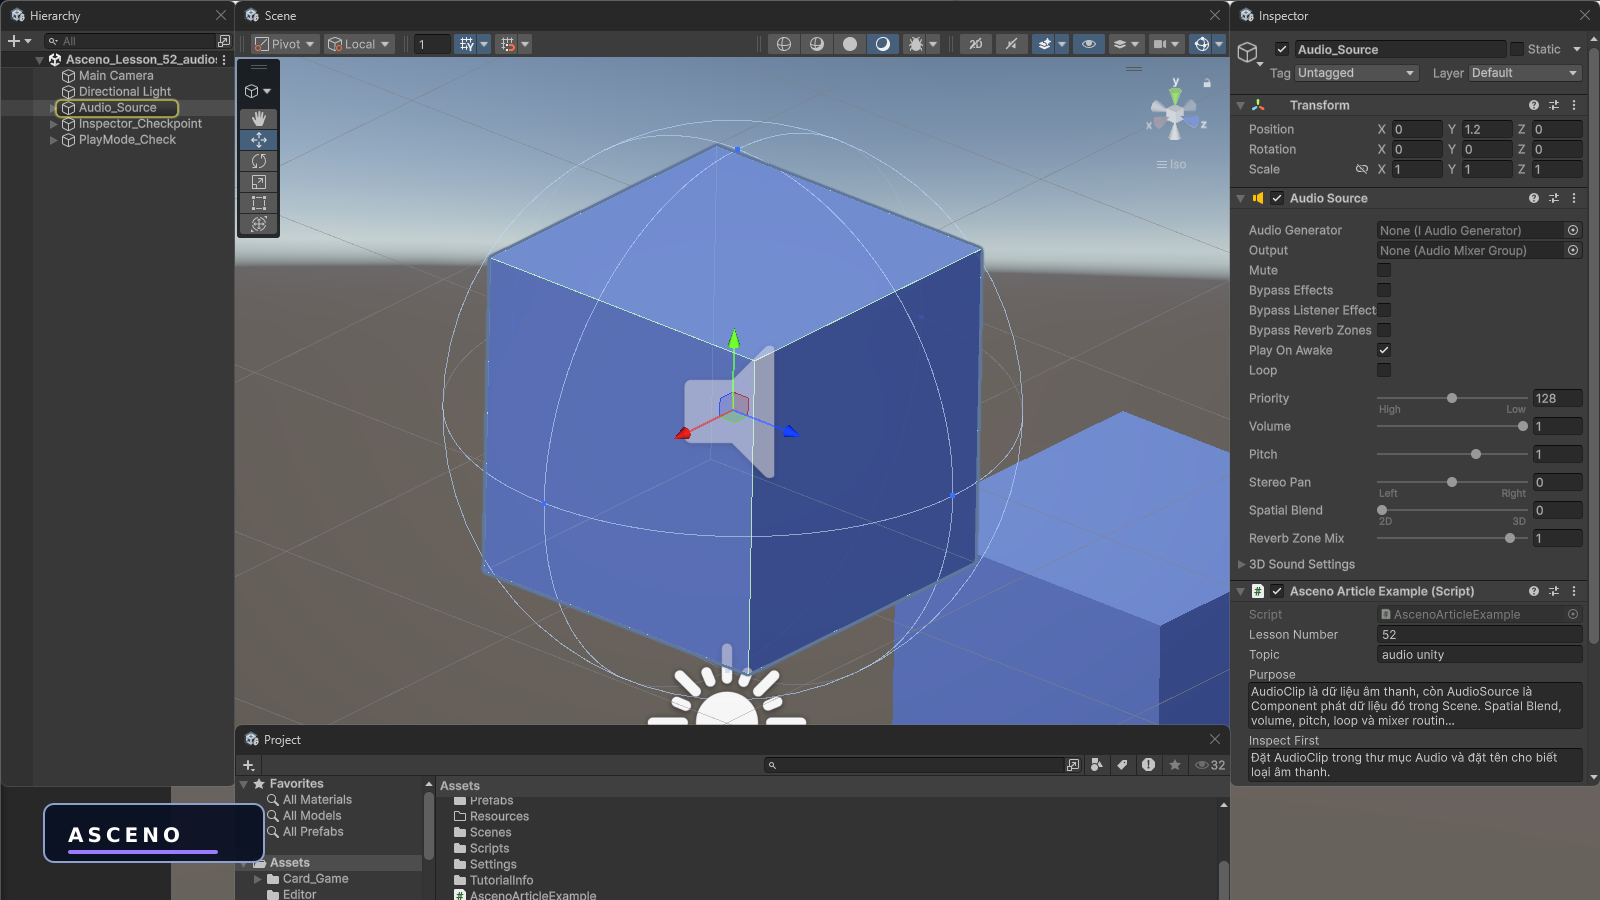The image size is (1600, 900).
Task: Collapse the Transform component
Action: [x=1241, y=105]
